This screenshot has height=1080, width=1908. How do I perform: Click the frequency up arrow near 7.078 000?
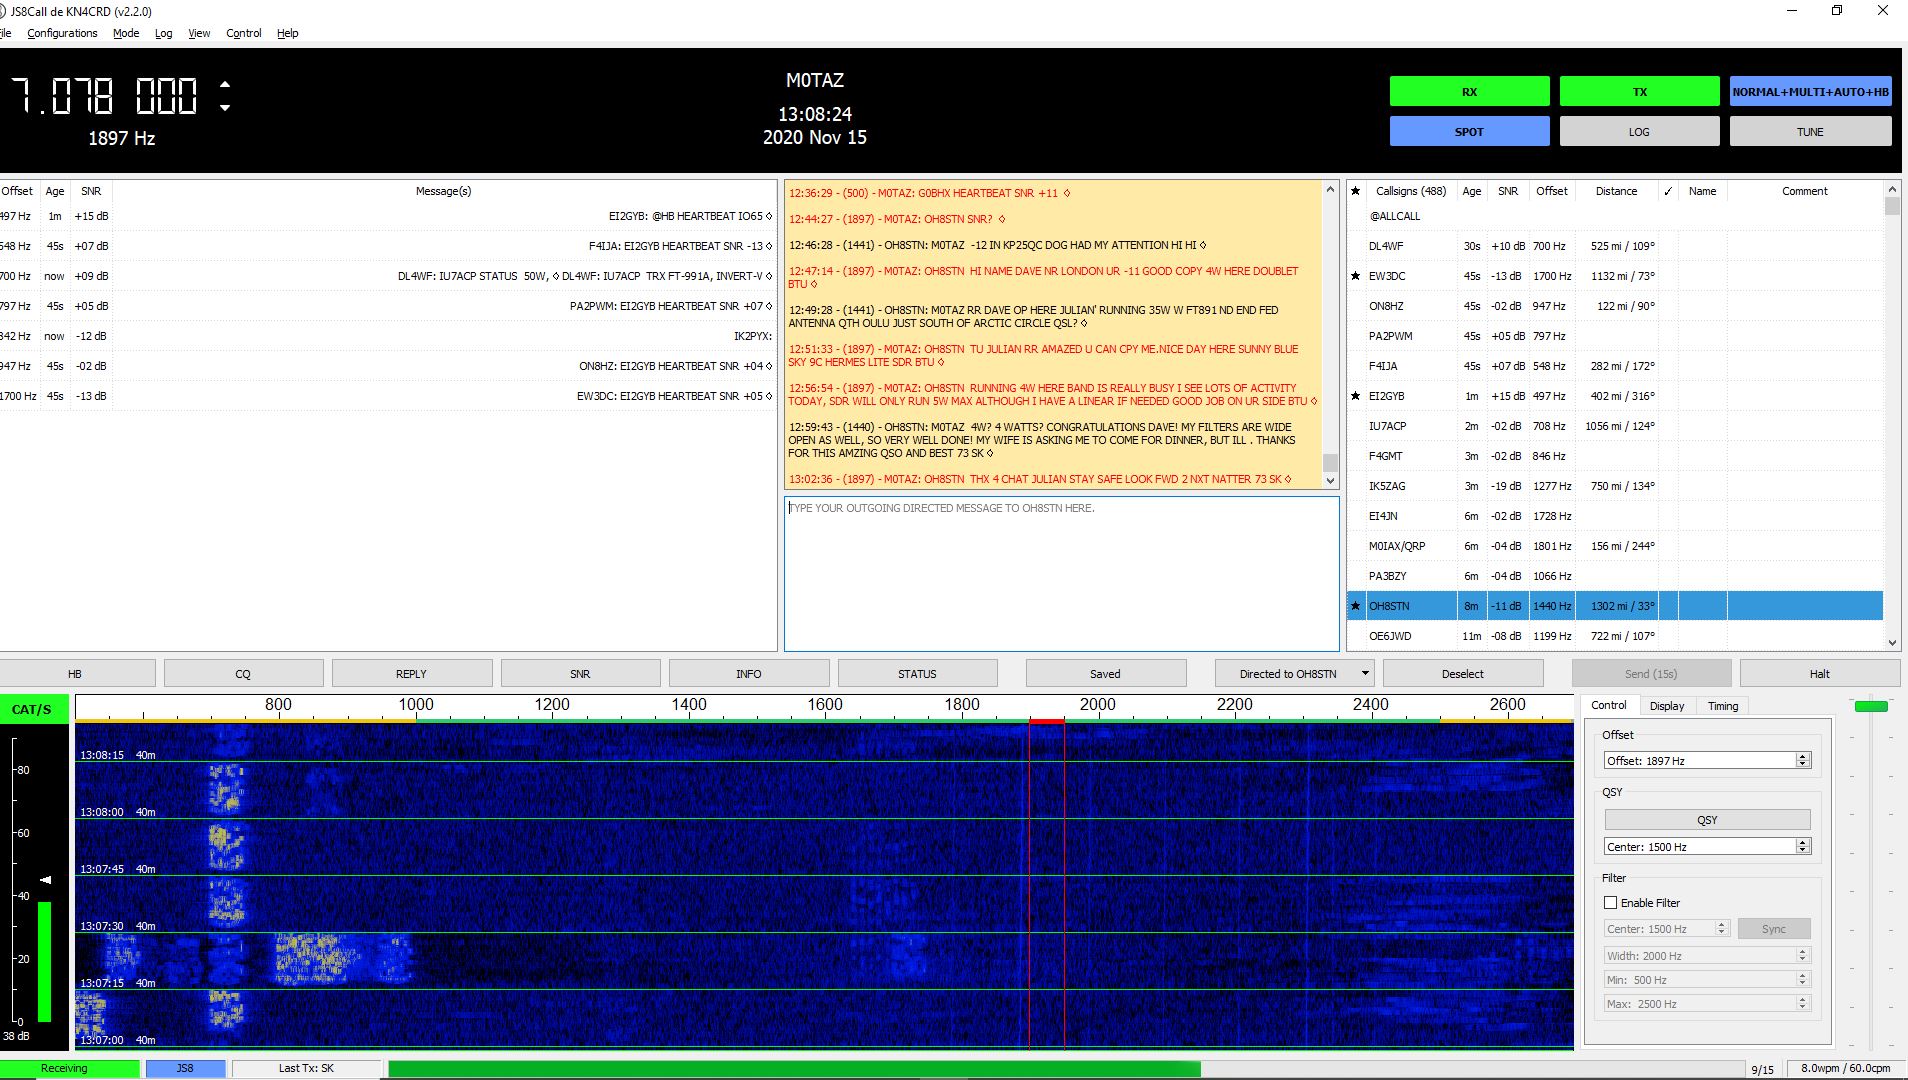225,85
